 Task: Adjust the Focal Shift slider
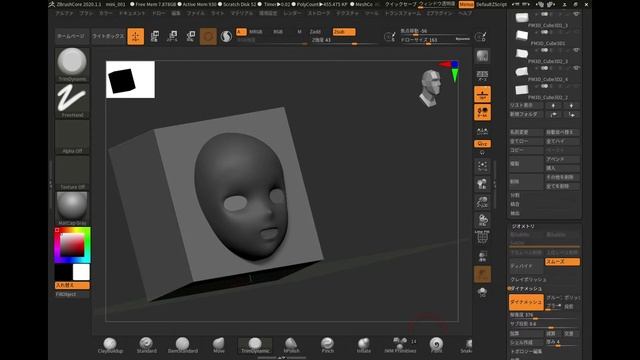point(435,32)
